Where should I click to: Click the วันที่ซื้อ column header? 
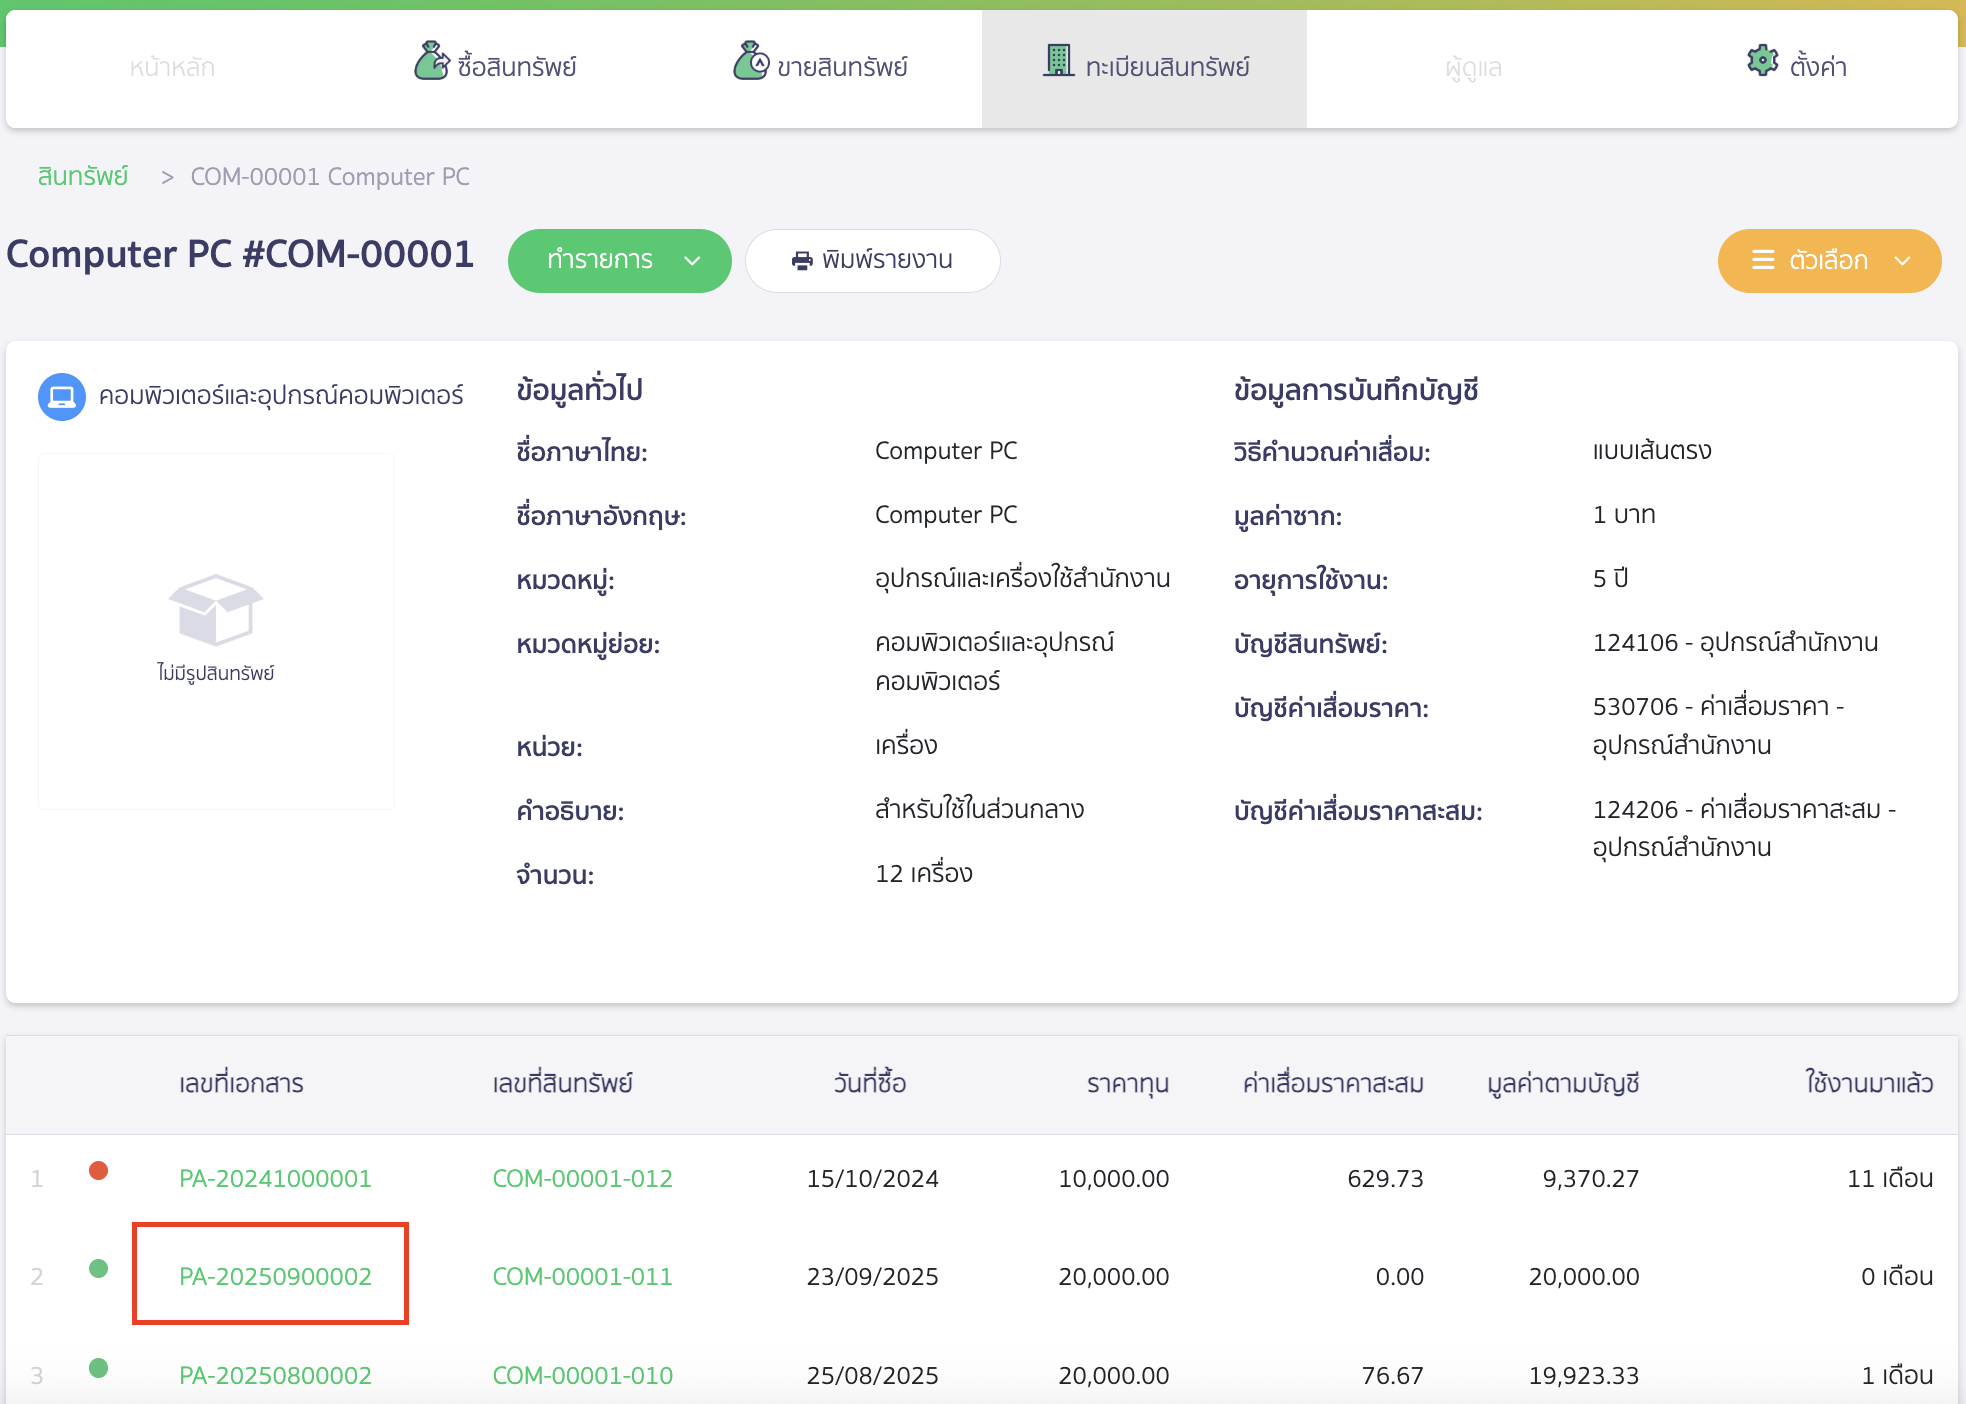[x=870, y=1084]
